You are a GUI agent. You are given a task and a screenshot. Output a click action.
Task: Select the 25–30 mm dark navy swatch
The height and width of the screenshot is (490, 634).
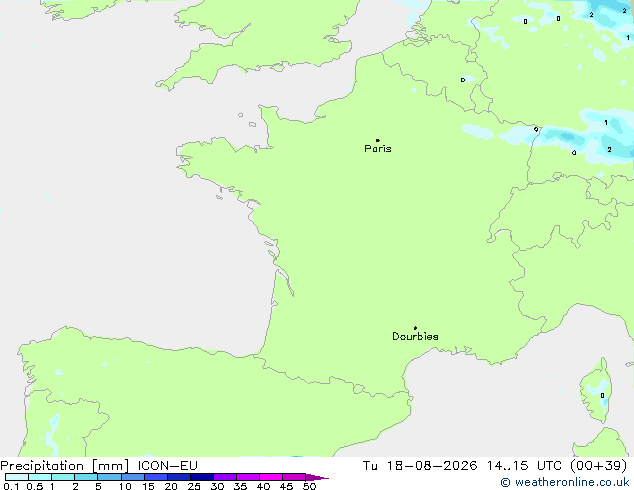coord(202,477)
